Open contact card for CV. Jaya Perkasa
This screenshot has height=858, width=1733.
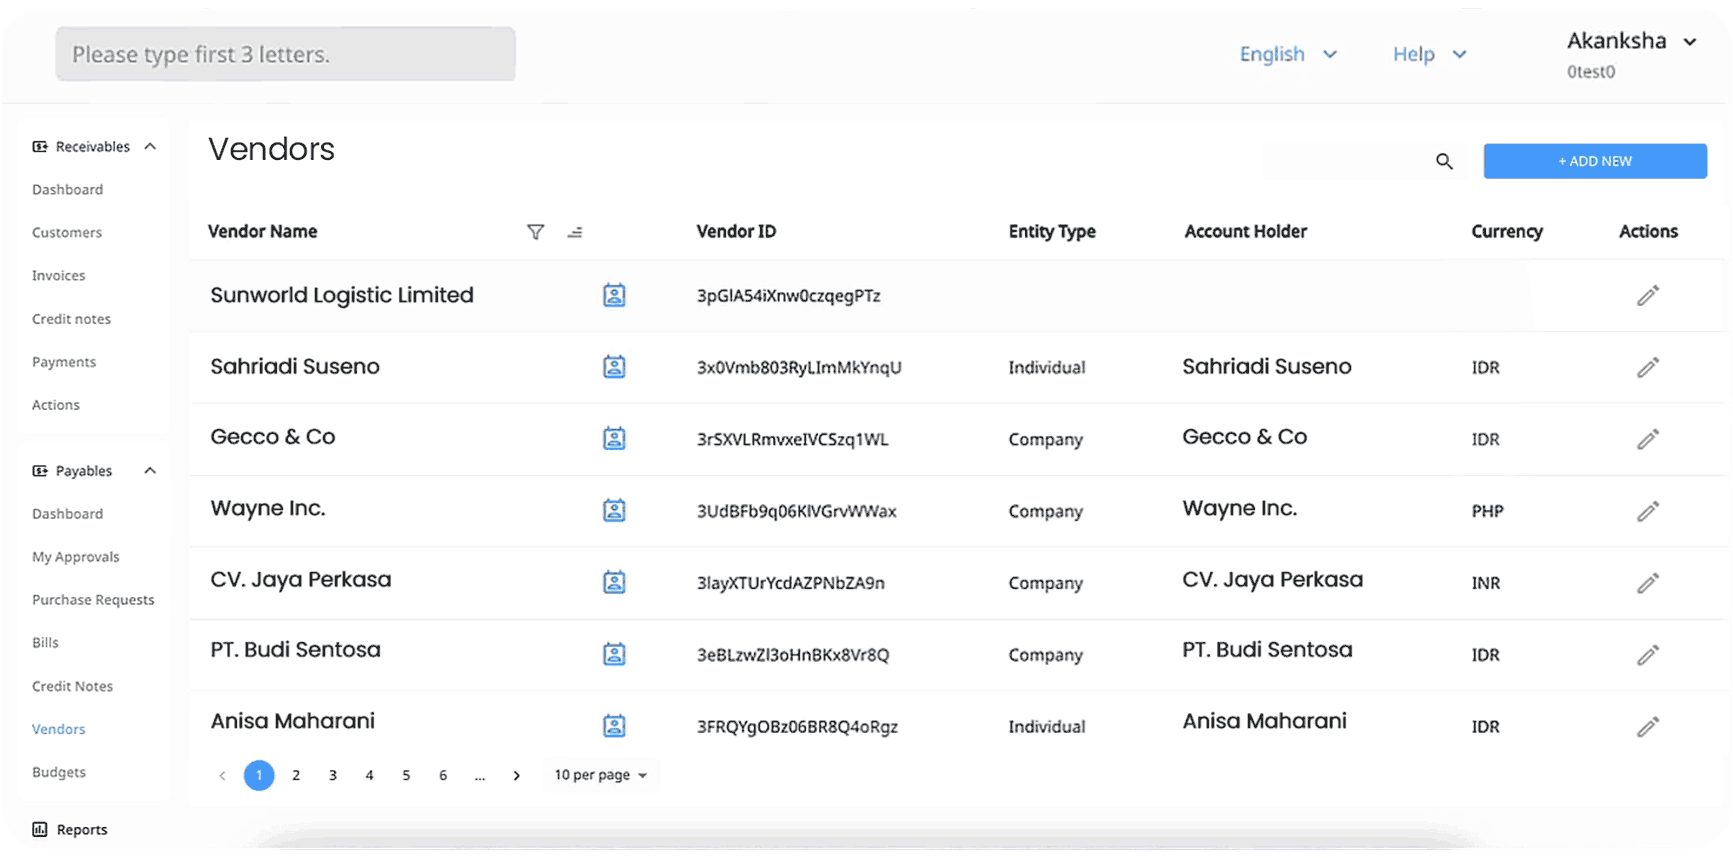point(614,582)
